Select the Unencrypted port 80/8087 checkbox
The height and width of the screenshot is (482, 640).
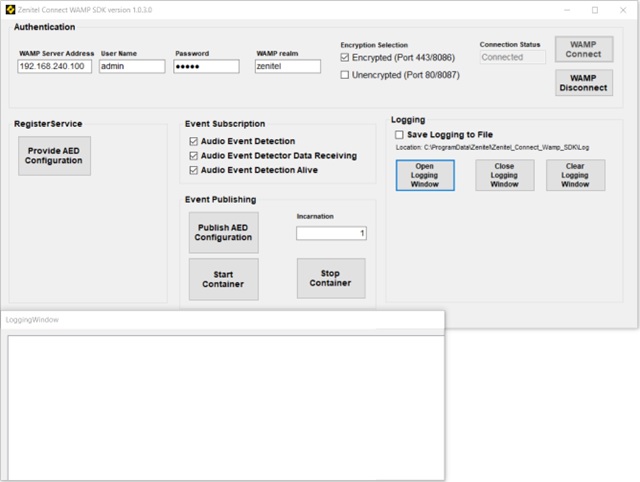point(346,74)
